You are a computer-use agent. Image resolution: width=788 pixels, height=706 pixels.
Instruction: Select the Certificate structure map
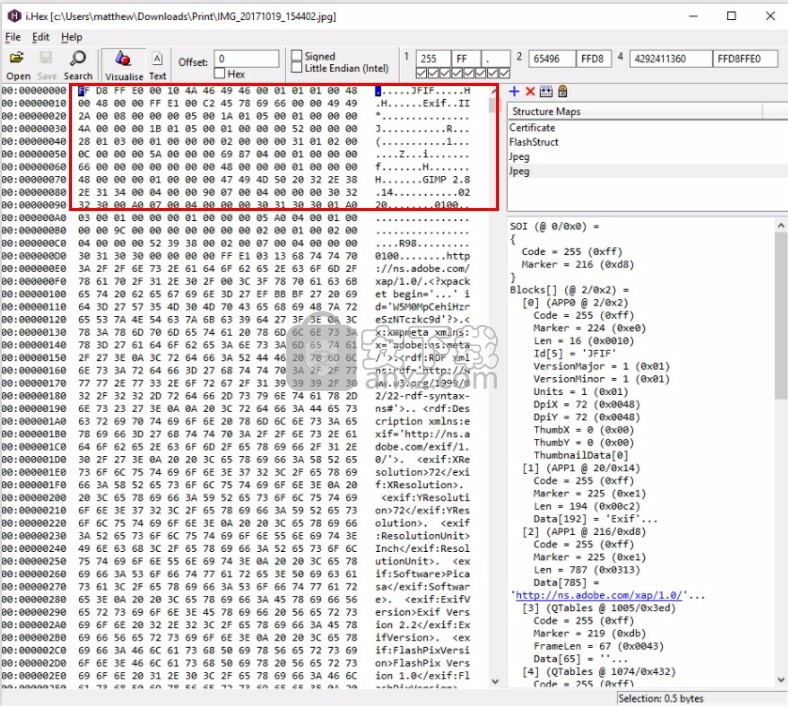532,128
